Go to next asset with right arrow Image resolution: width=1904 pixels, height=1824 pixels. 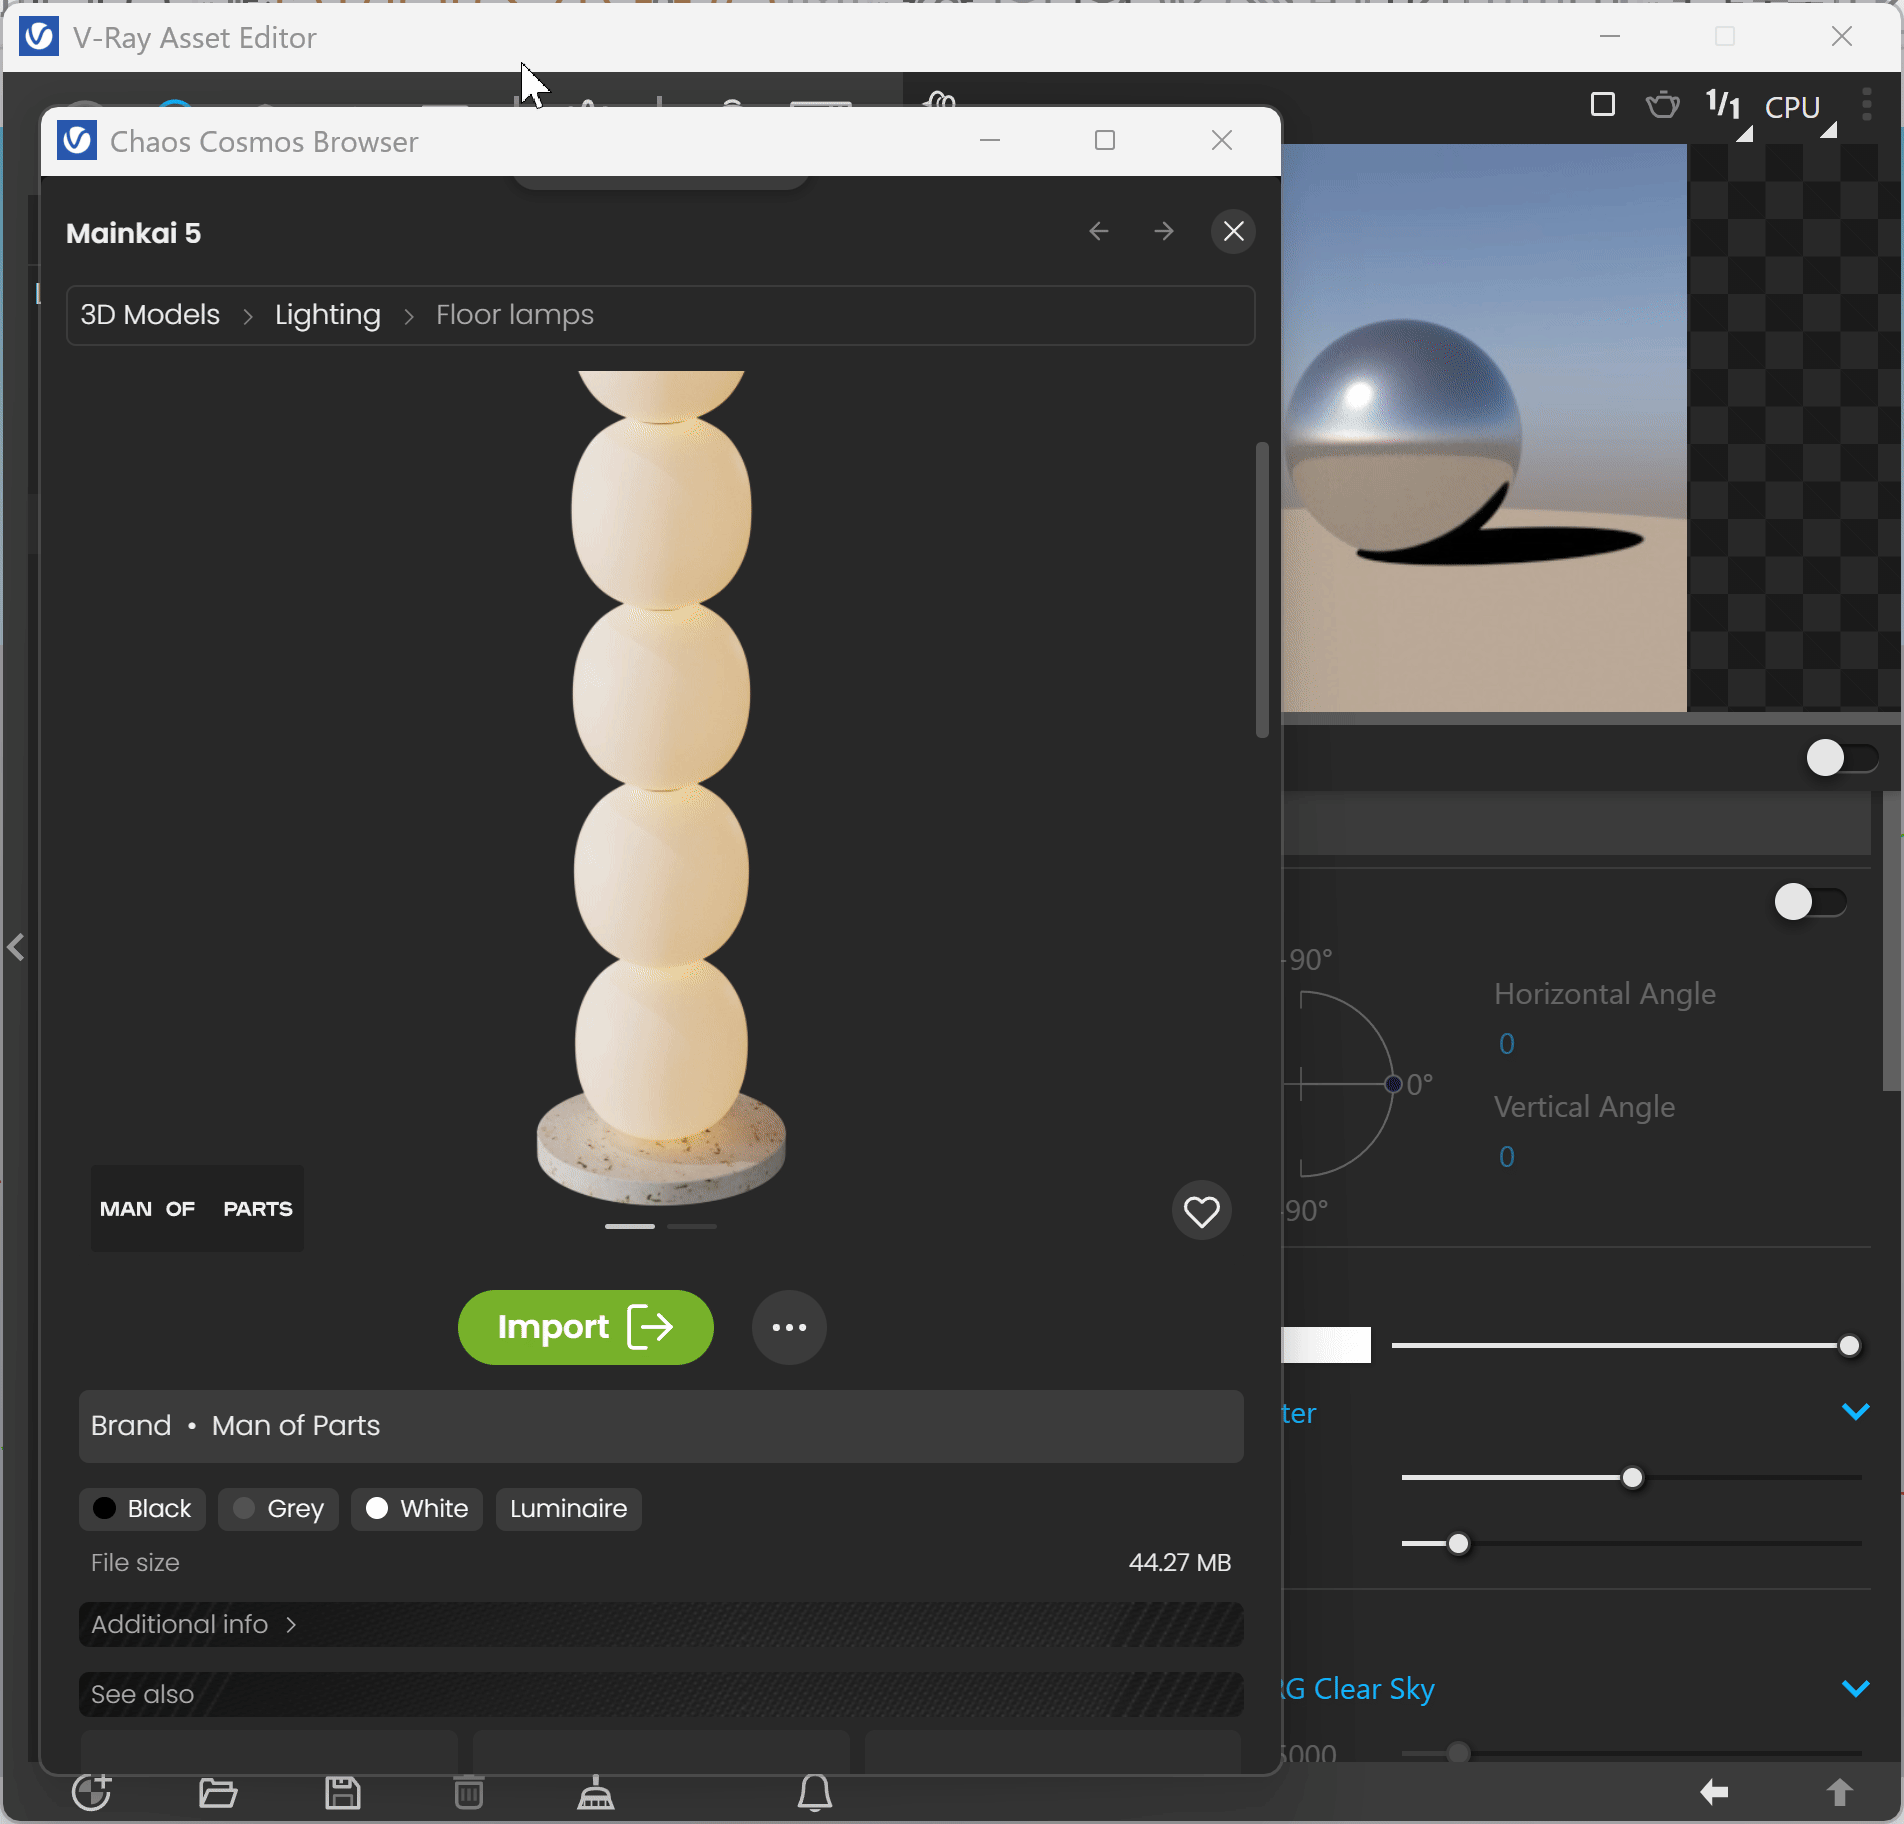(1164, 232)
